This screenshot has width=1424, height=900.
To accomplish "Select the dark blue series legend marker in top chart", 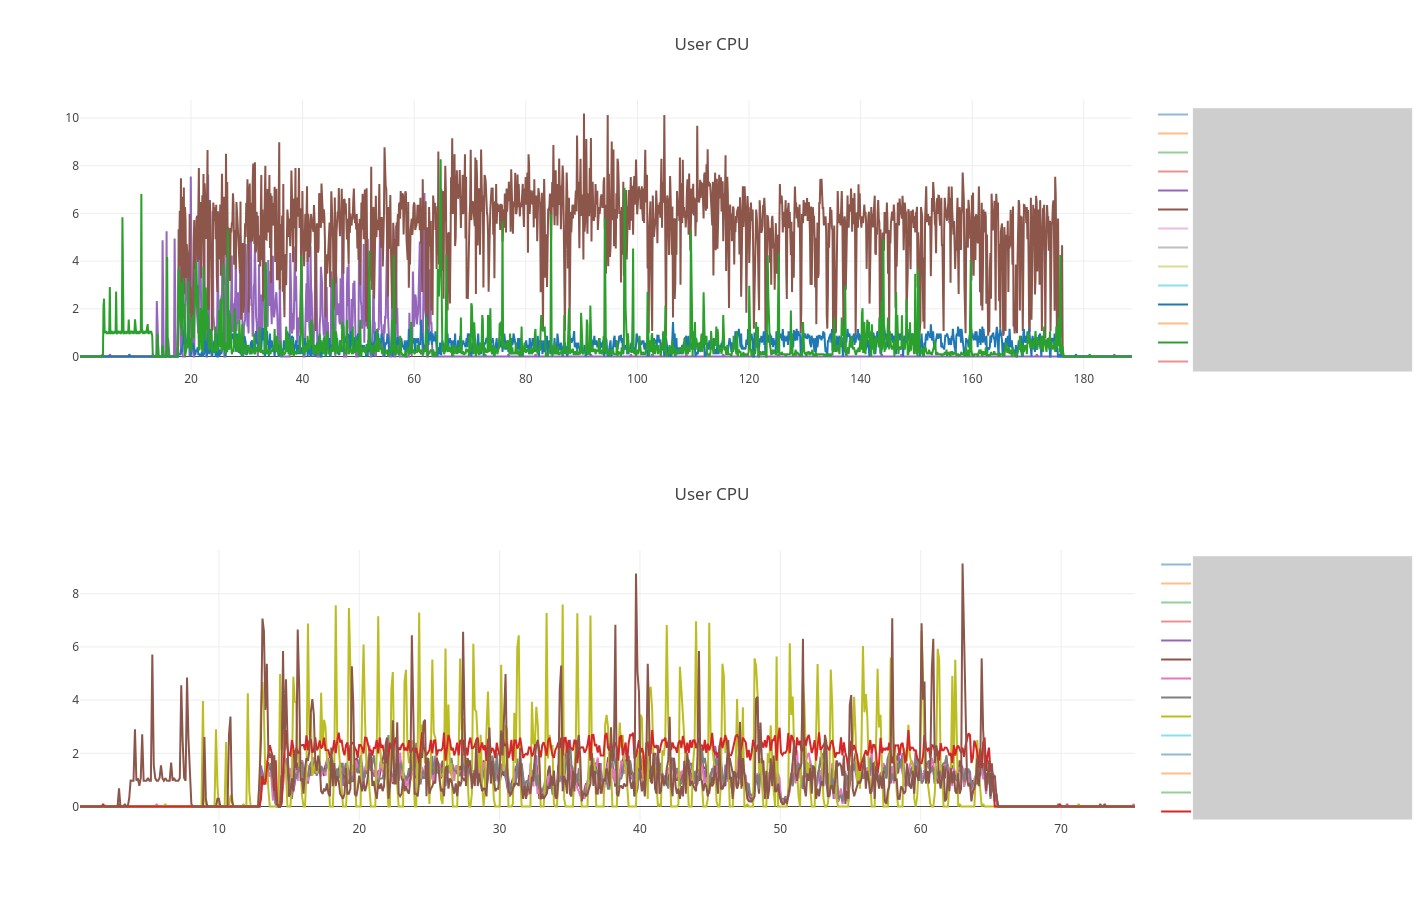I will (1175, 303).
